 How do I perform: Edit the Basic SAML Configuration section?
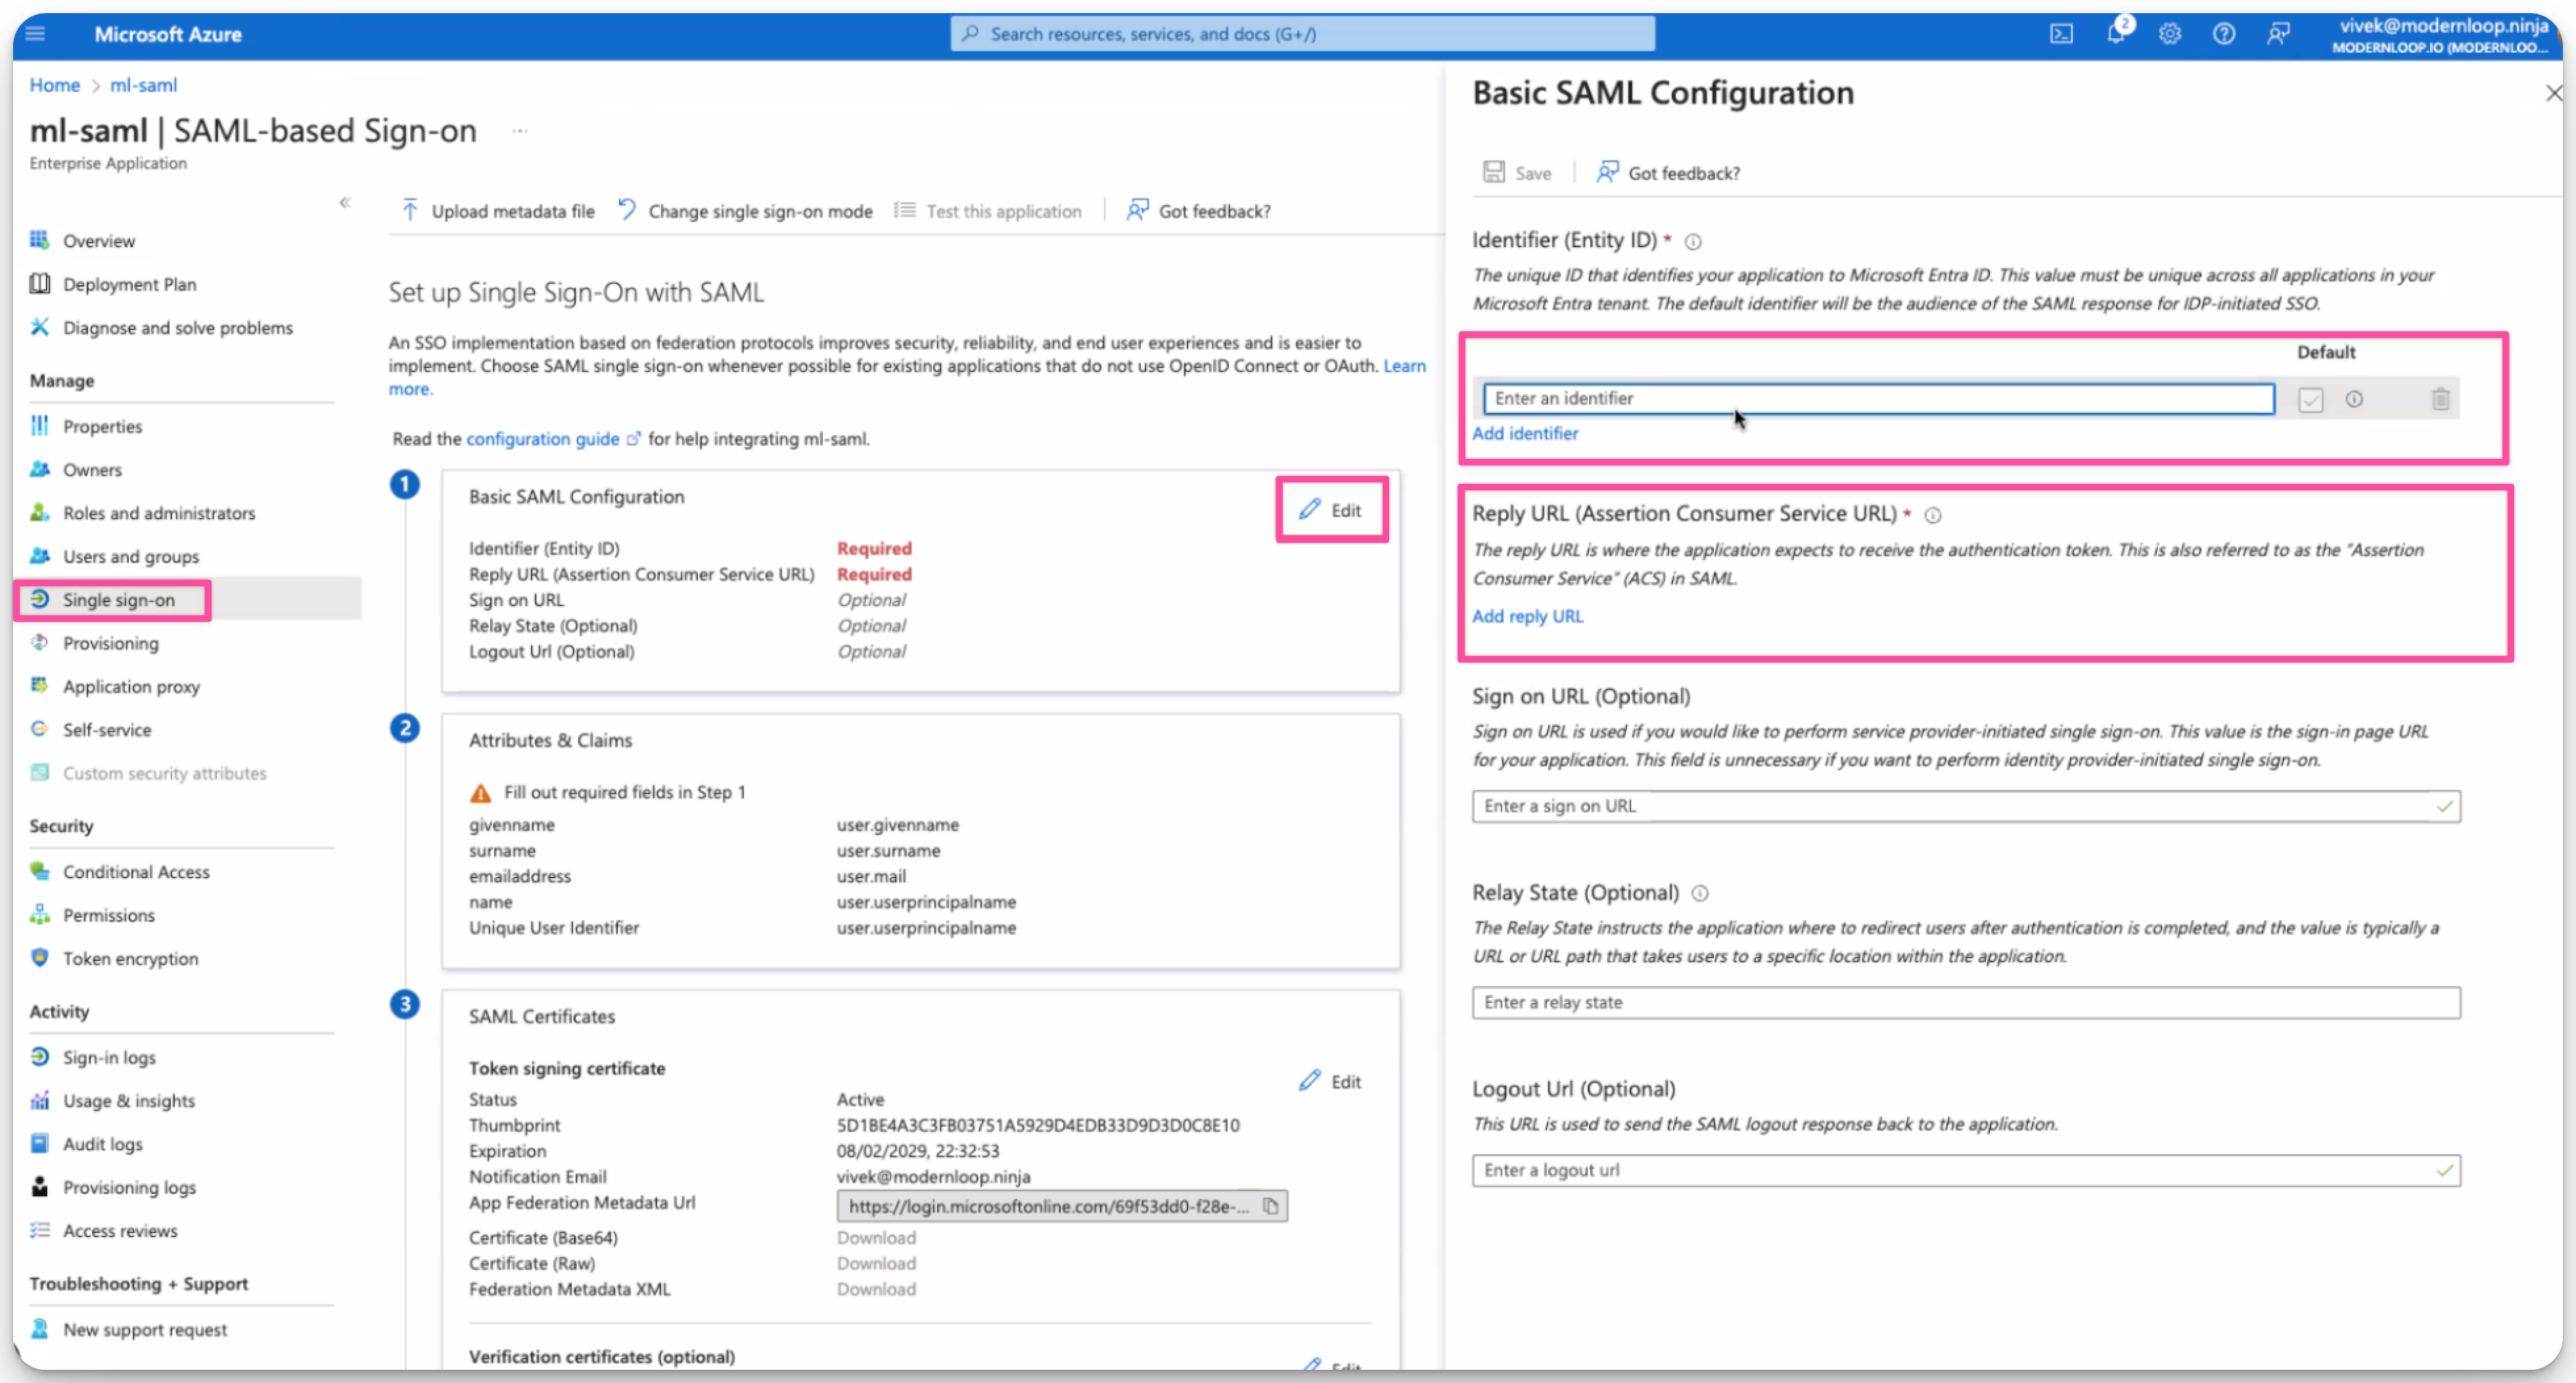(1331, 510)
